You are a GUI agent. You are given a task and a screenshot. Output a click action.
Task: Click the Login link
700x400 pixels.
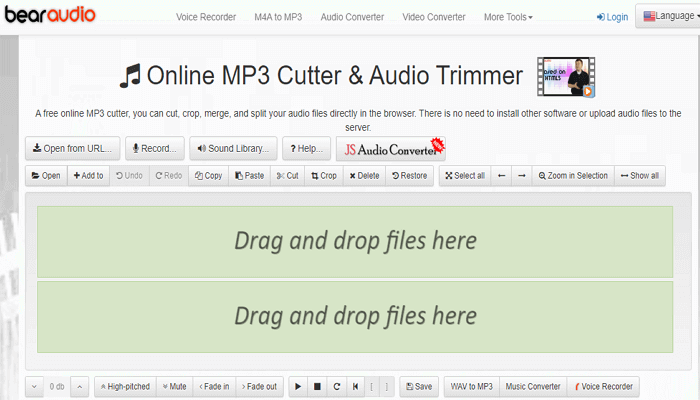pyautogui.click(x=612, y=17)
